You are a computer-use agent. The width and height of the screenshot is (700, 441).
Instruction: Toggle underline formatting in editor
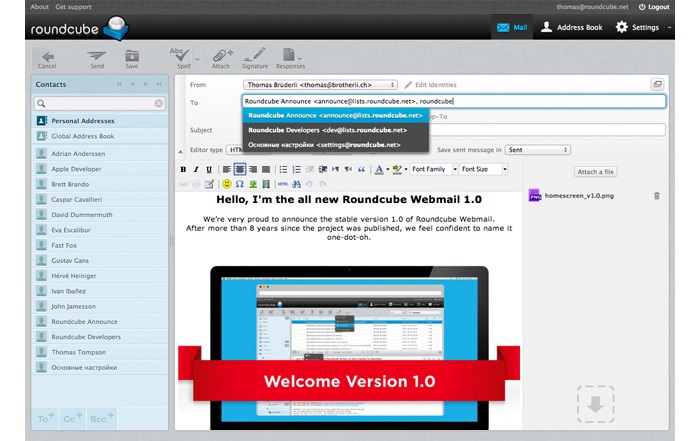209,169
